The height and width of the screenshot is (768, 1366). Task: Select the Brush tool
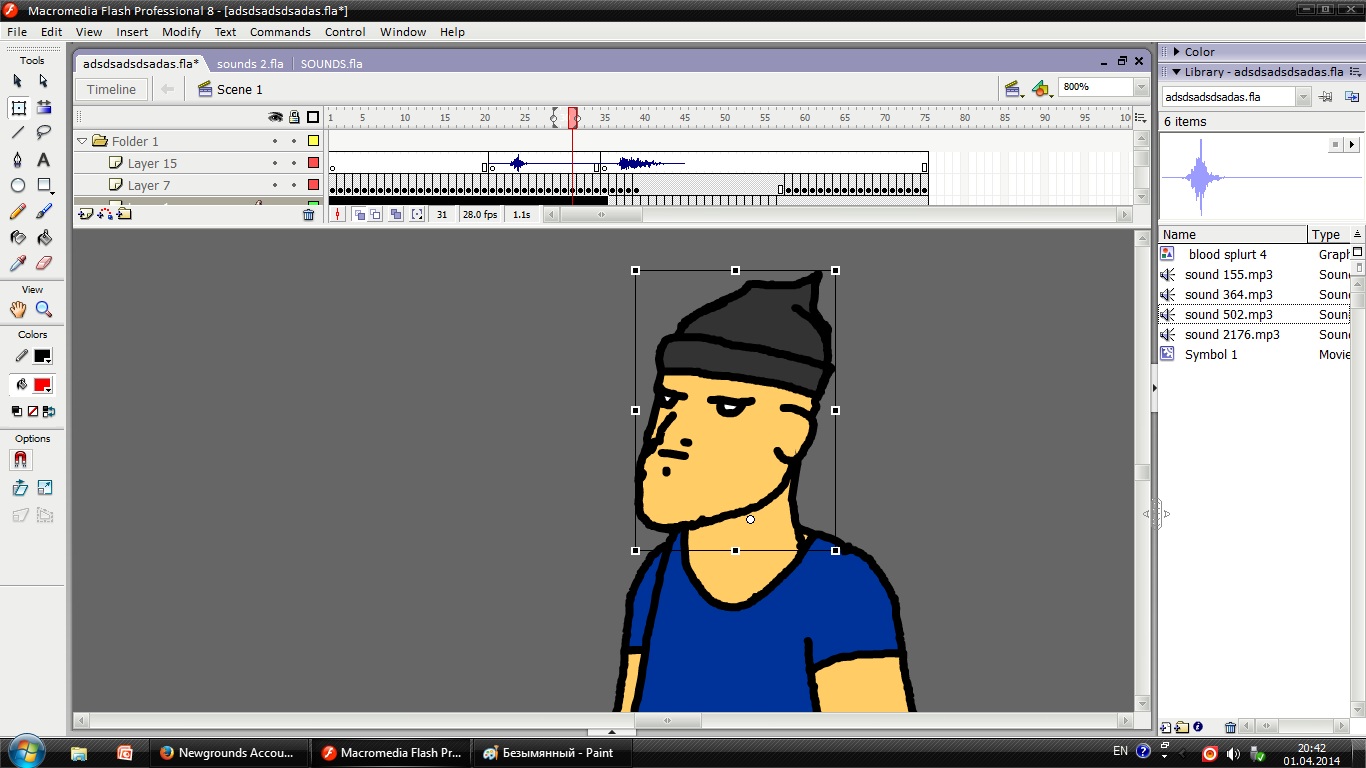tap(44, 212)
